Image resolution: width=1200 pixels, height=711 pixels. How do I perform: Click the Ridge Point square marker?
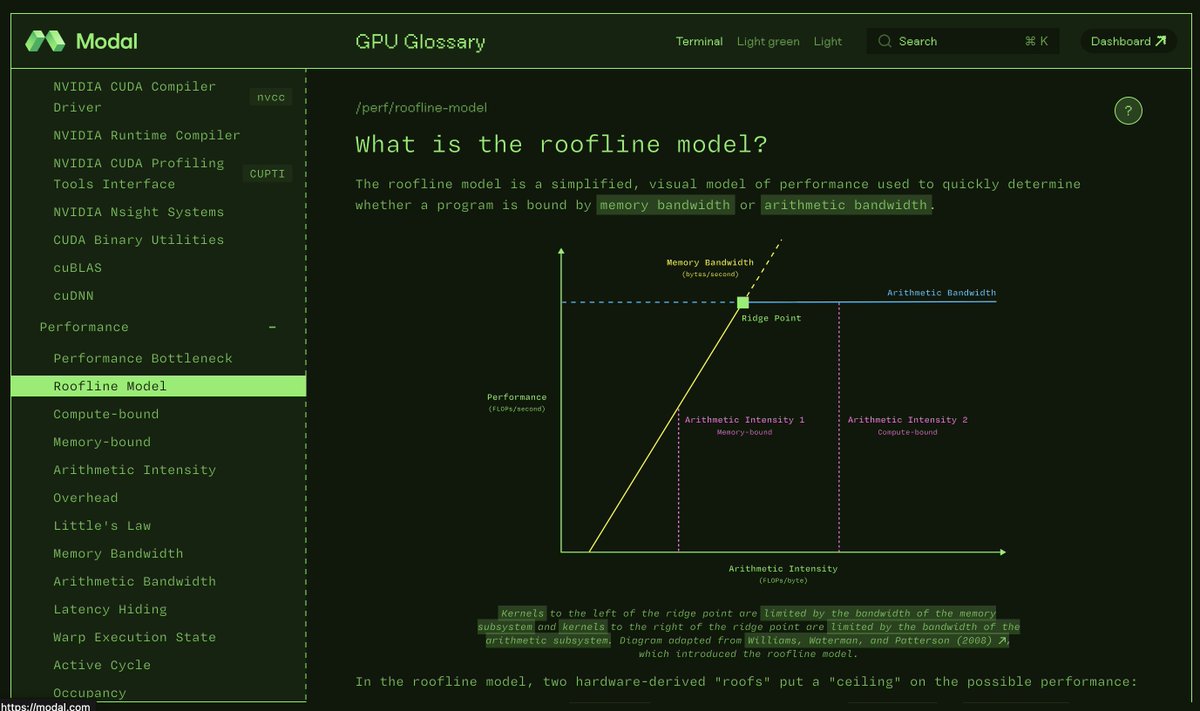(x=742, y=302)
